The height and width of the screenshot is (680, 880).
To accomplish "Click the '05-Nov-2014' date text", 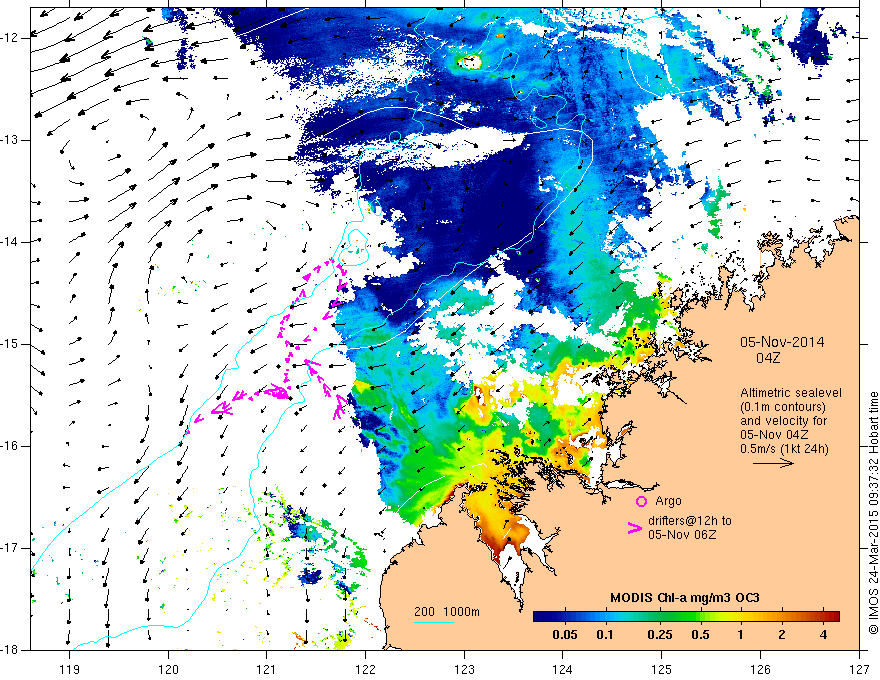I will [782, 342].
